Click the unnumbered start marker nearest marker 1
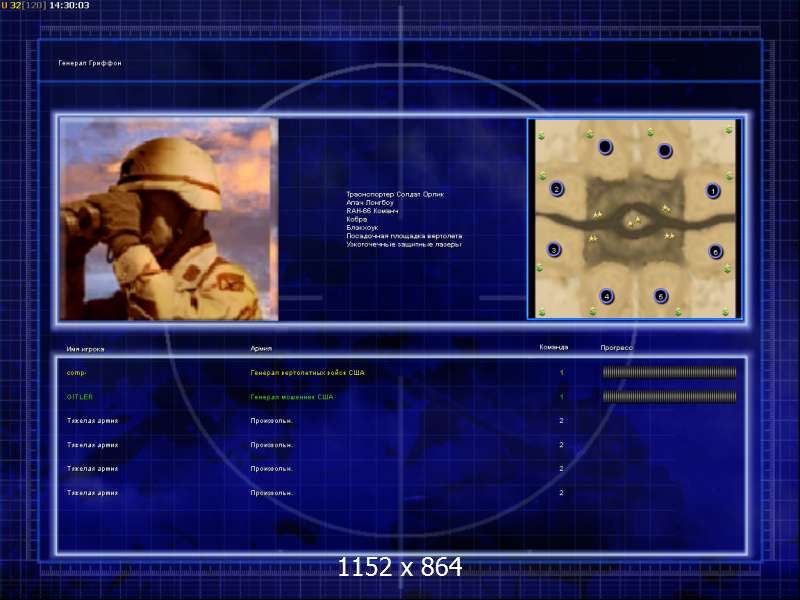This screenshot has height=600, width=800. tap(665, 151)
